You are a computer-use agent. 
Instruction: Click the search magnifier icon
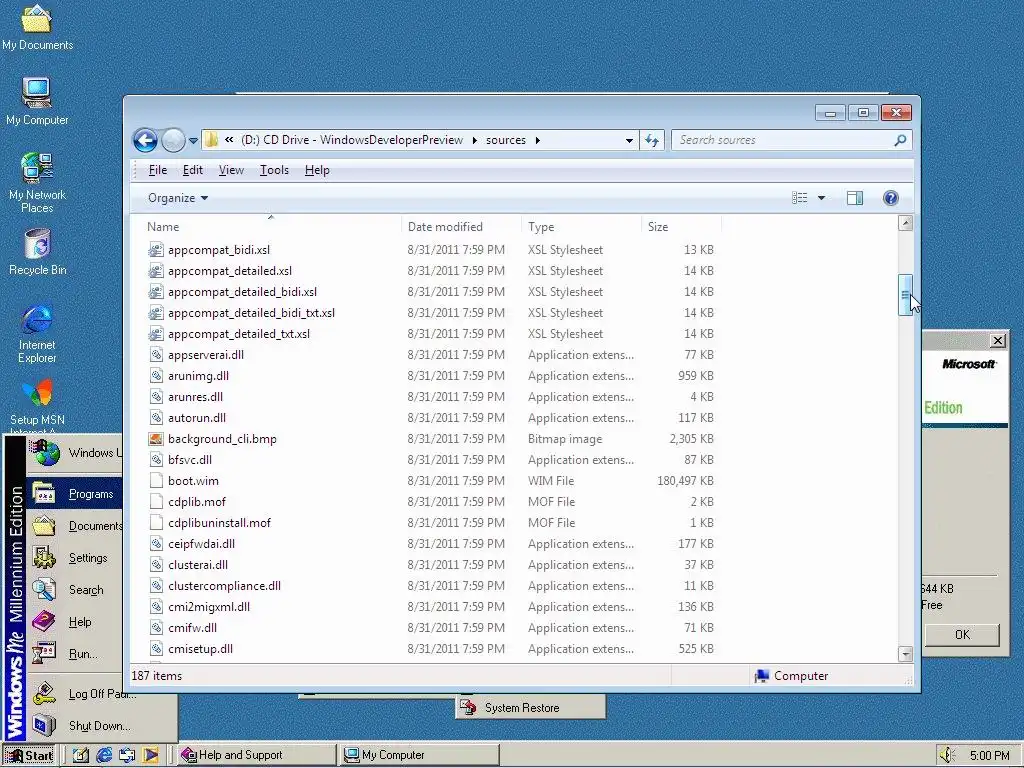(901, 140)
